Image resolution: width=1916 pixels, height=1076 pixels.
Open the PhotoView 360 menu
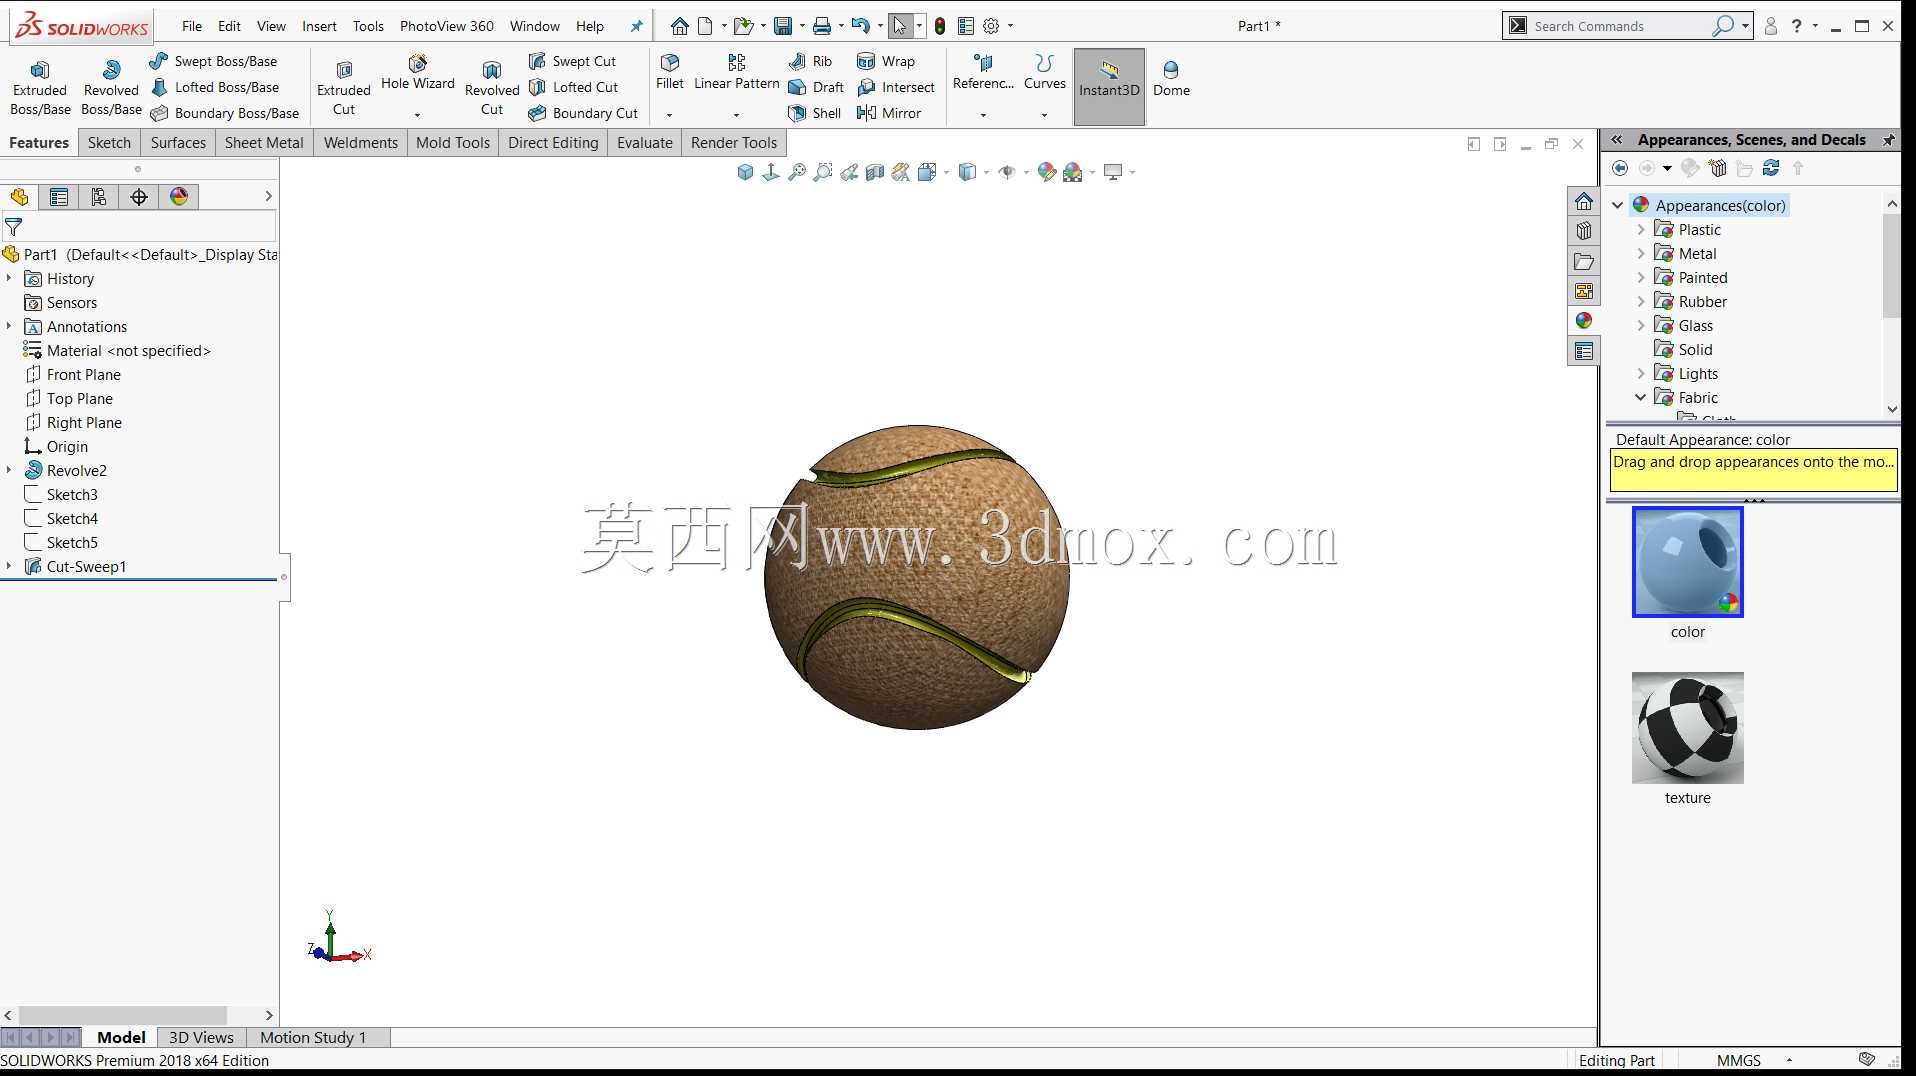447,26
